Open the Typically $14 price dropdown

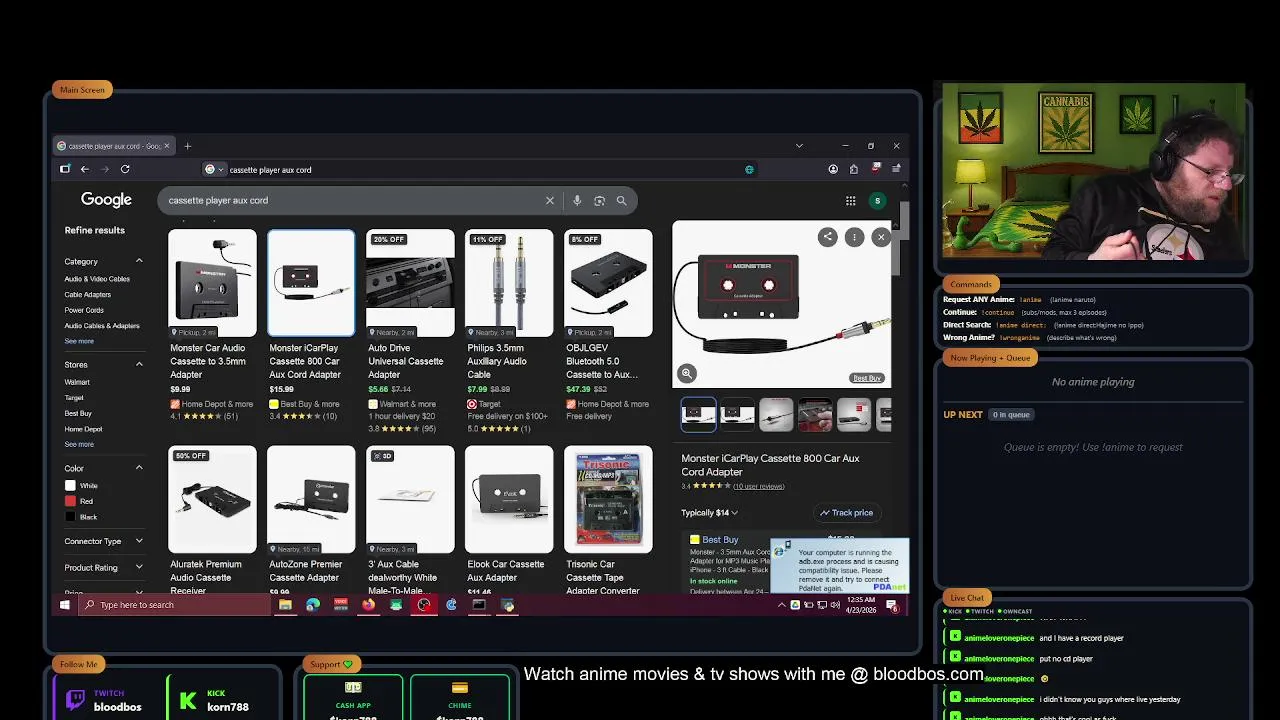click(710, 513)
